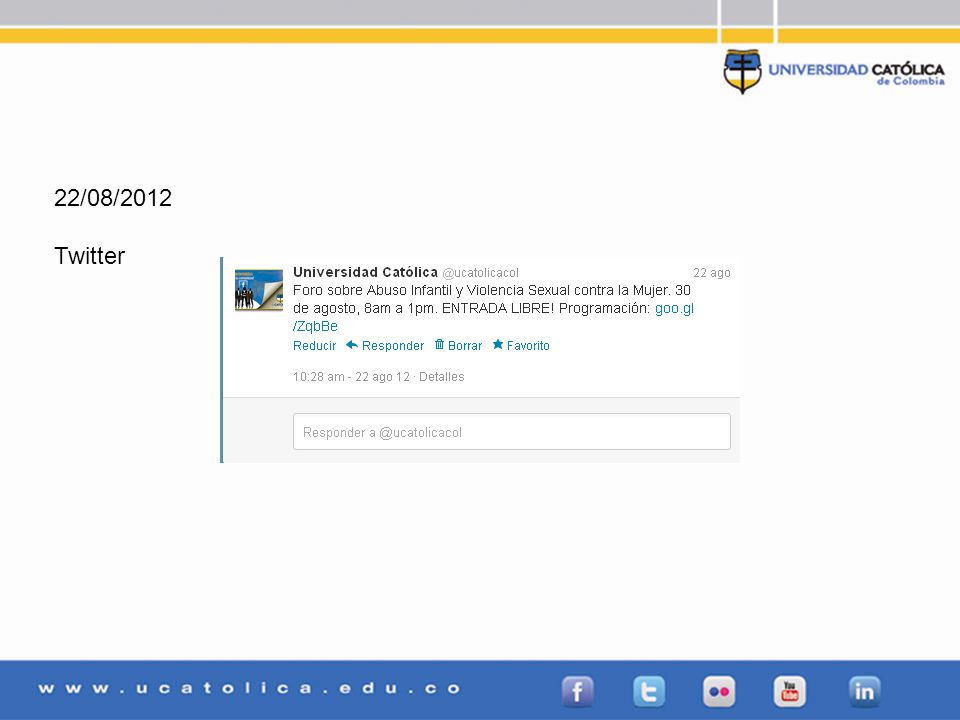Click the www.ucatolica.edu.co footer address
Image resolution: width=960 pixels, height=720 pixels.
click(249, 688)
